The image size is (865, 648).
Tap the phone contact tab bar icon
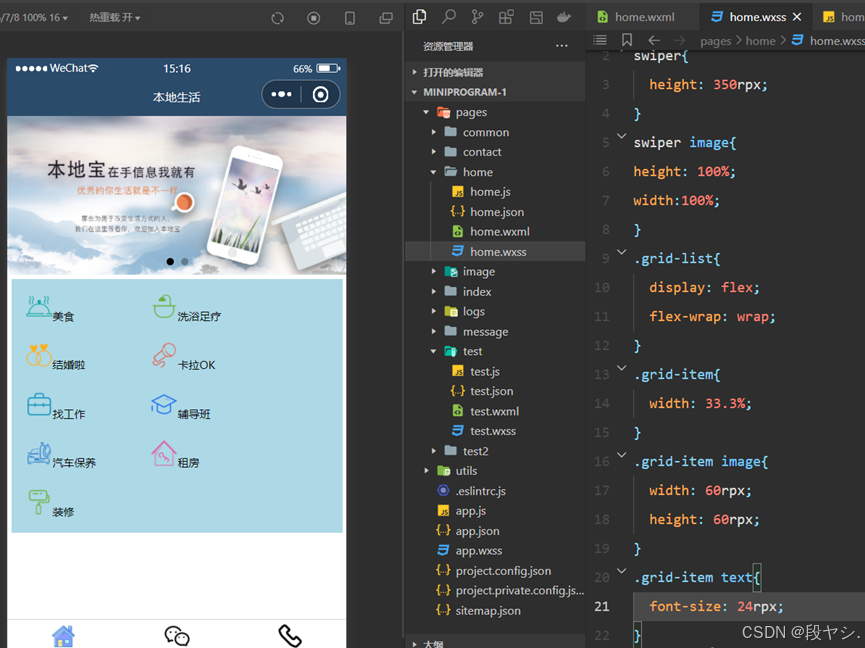pyautogui.click(x=290, y=636)
